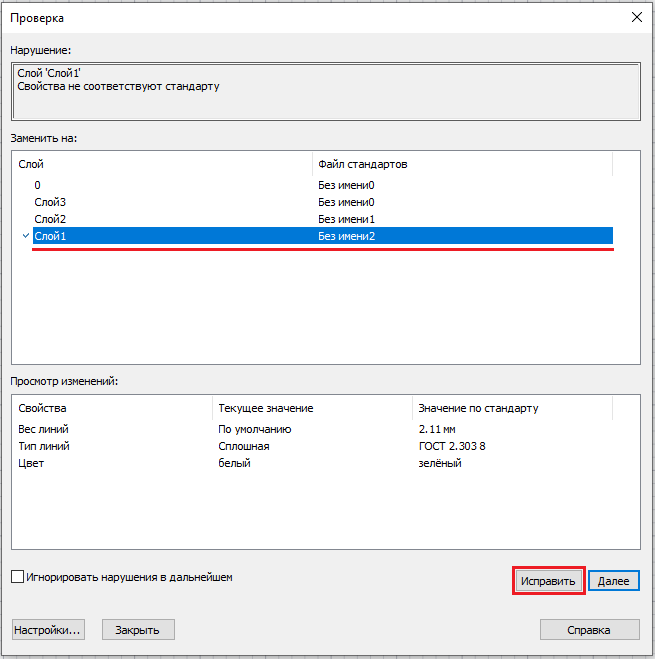
Task: Click the Закрыть button
Action: click(138, 629)
